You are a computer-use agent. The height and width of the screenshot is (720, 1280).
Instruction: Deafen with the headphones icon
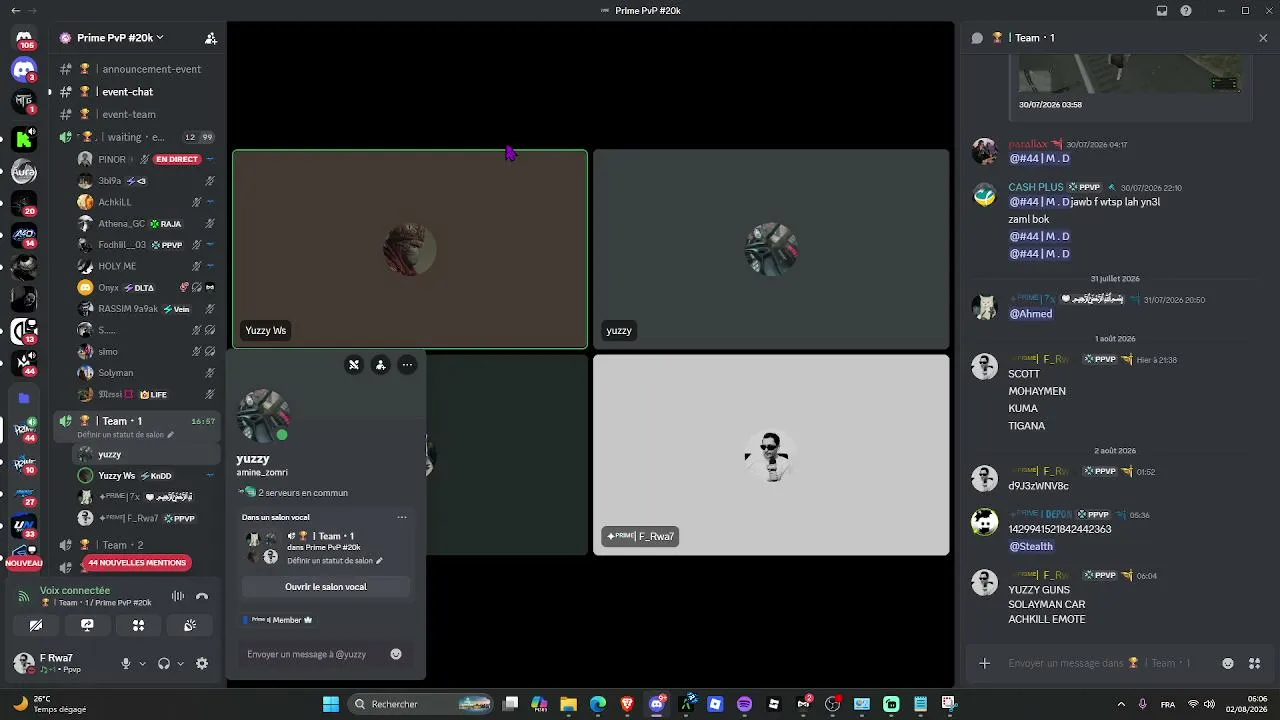[164, 663]
